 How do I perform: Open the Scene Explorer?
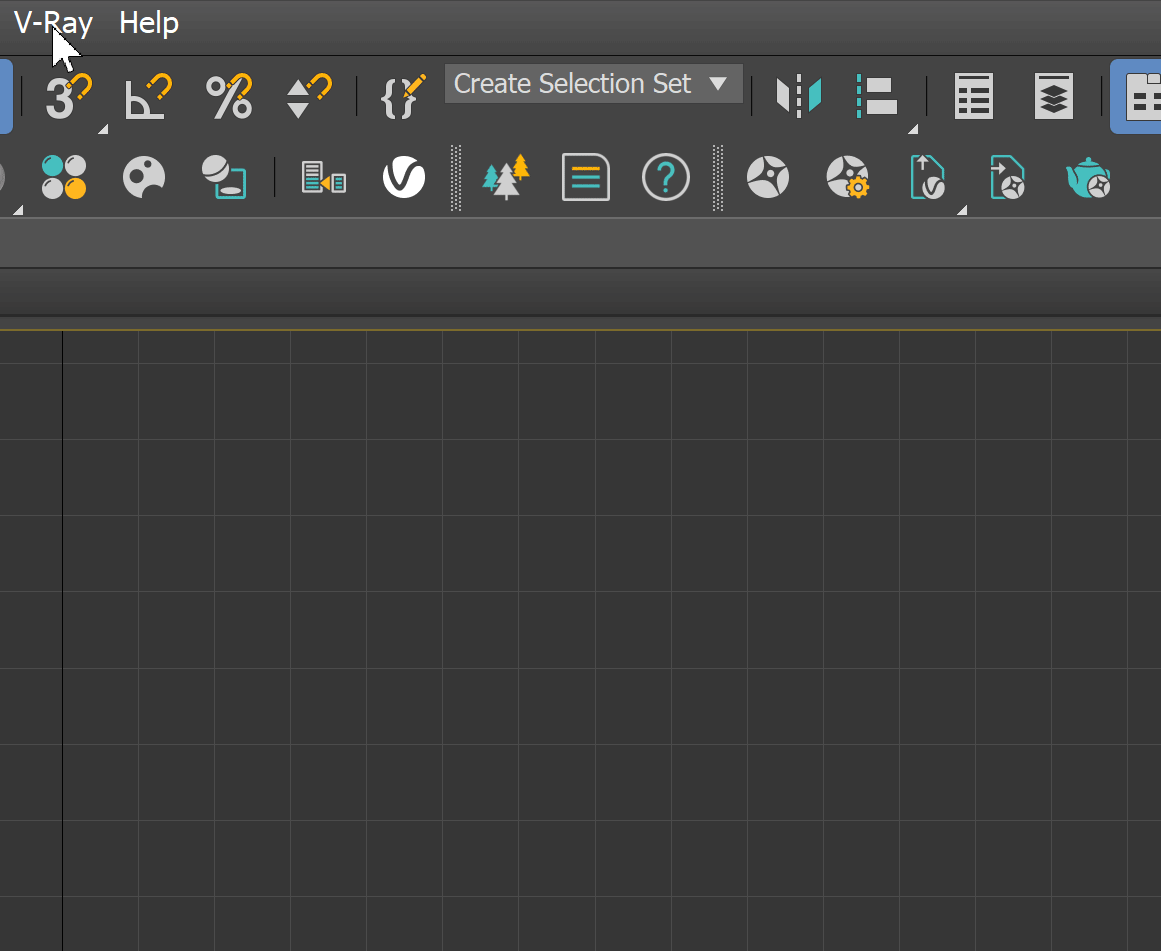point(973,96)
